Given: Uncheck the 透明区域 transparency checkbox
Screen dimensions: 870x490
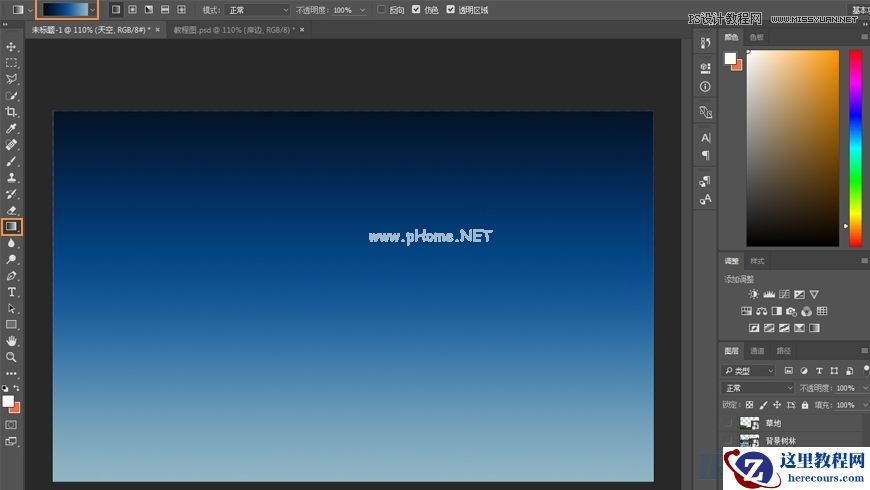Looking at the screenshot, I should click(x=451, y=9).
